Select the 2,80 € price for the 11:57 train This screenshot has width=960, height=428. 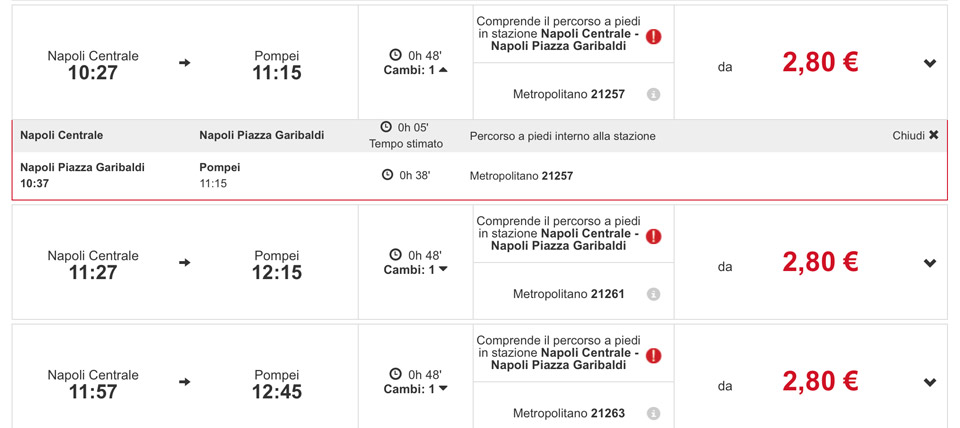[820, 382]
